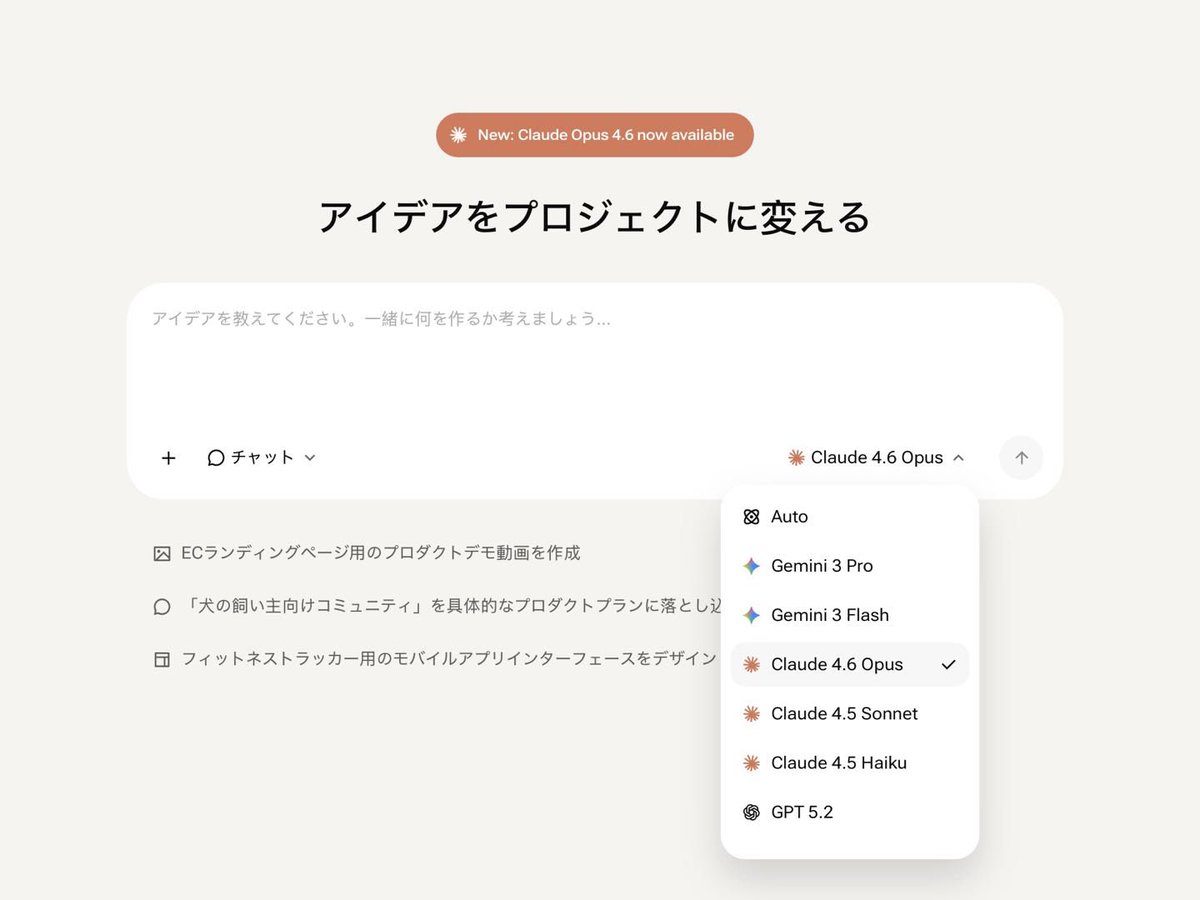Click the plus icon to add an attachment
This screenshot has height=900, width=1200.
168,457
